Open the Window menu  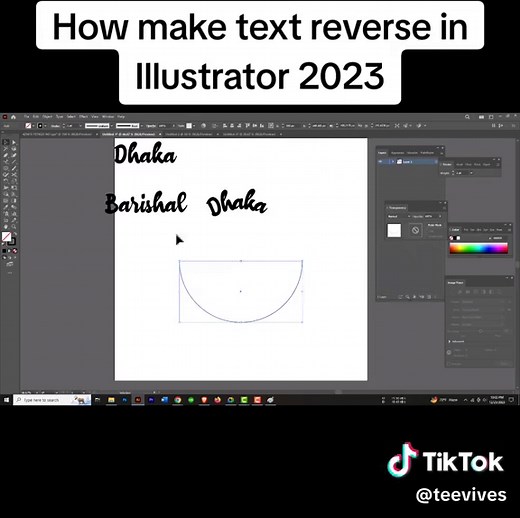(108, 117)
